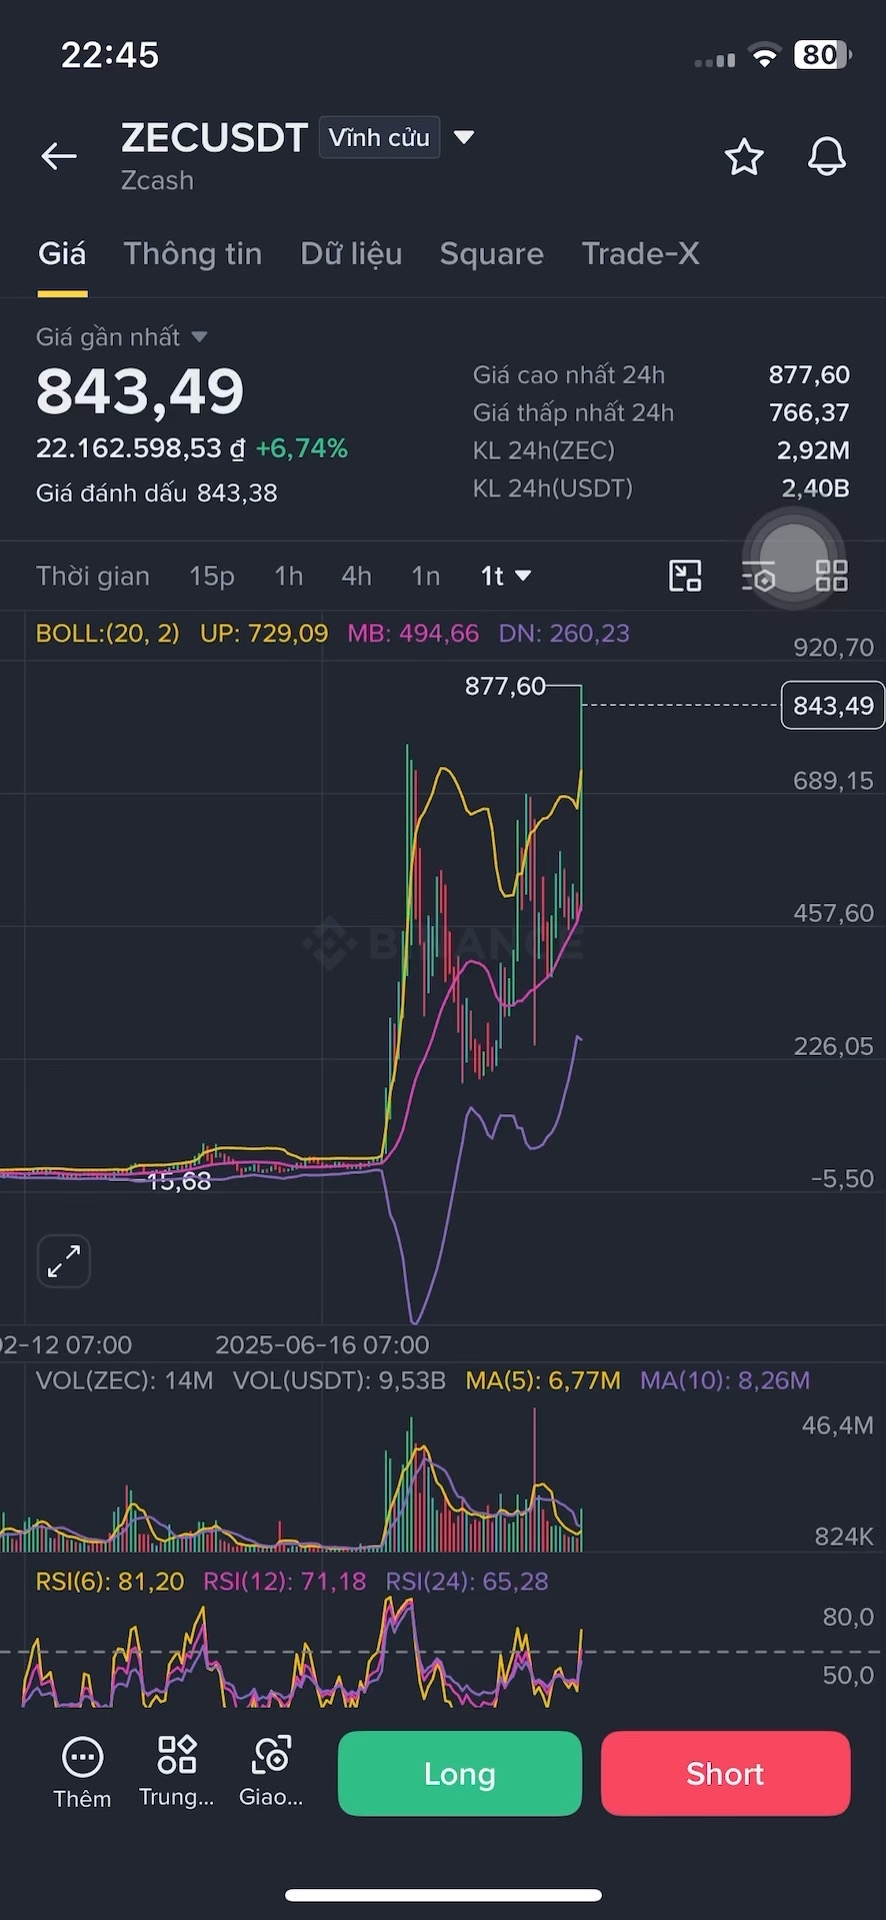Tap the MB: 494,66 Bollinger value

coord(413,633)
